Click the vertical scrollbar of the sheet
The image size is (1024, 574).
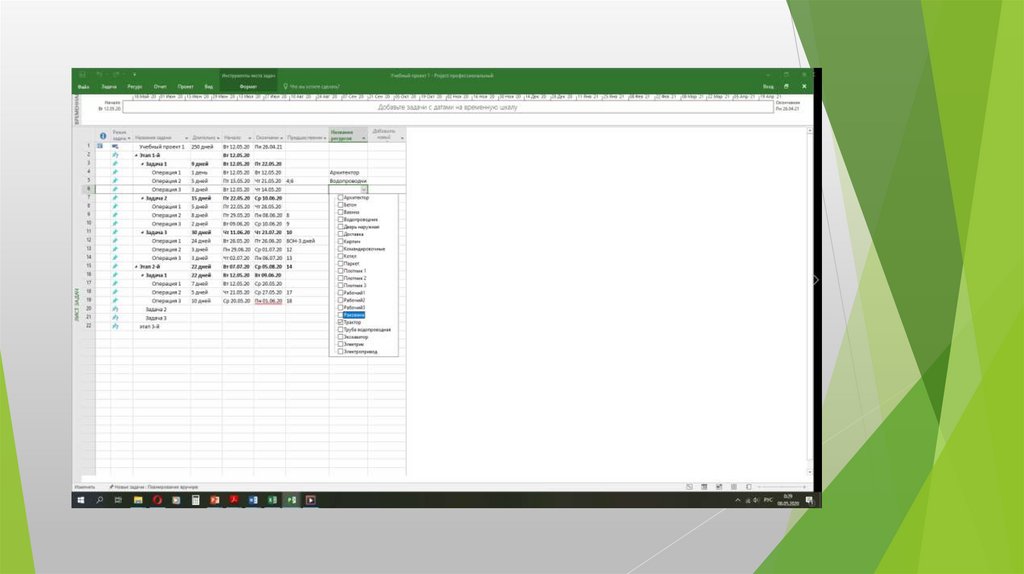tap(810, 300)
